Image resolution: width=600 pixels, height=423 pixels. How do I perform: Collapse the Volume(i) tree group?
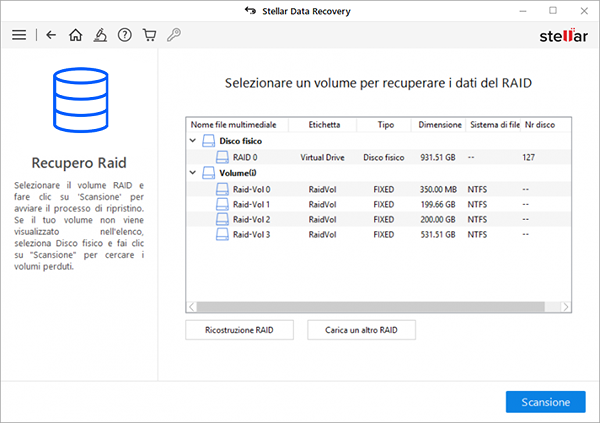click(x=193, y=173)
